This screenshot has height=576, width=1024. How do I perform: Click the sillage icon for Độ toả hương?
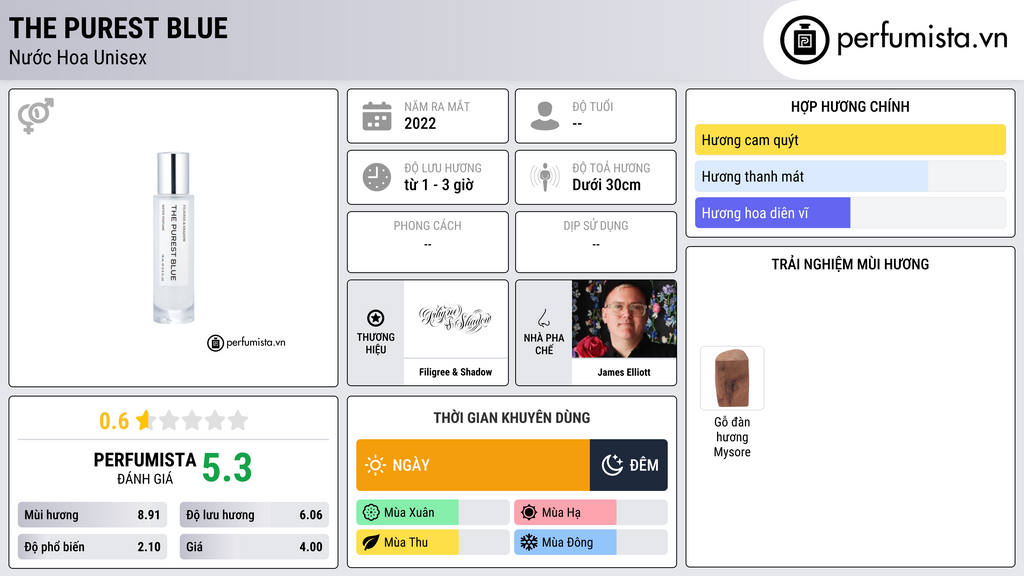[545, 177]
